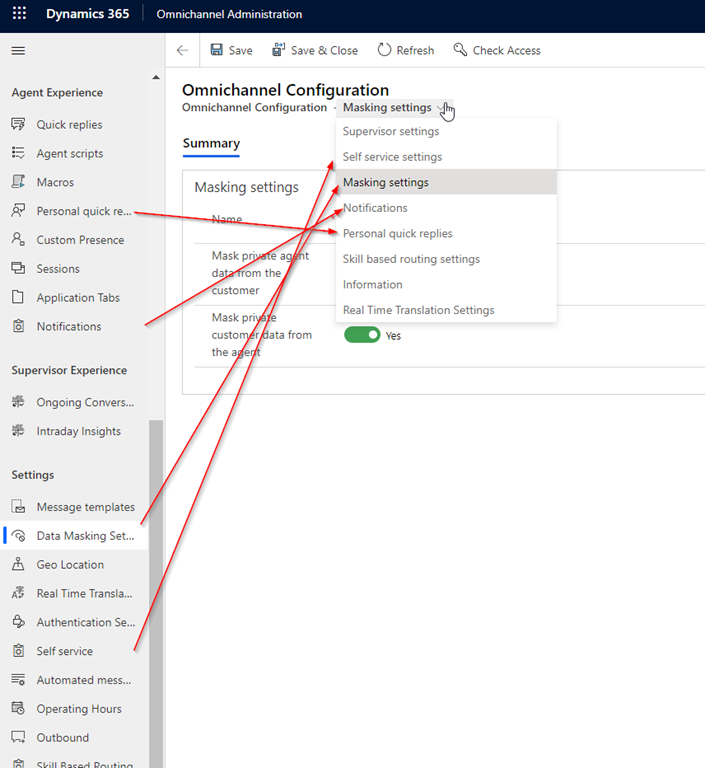The height and width of the screenshot is (768, 705).
Task: Click Save & Close button label
Action: (324, 50)
